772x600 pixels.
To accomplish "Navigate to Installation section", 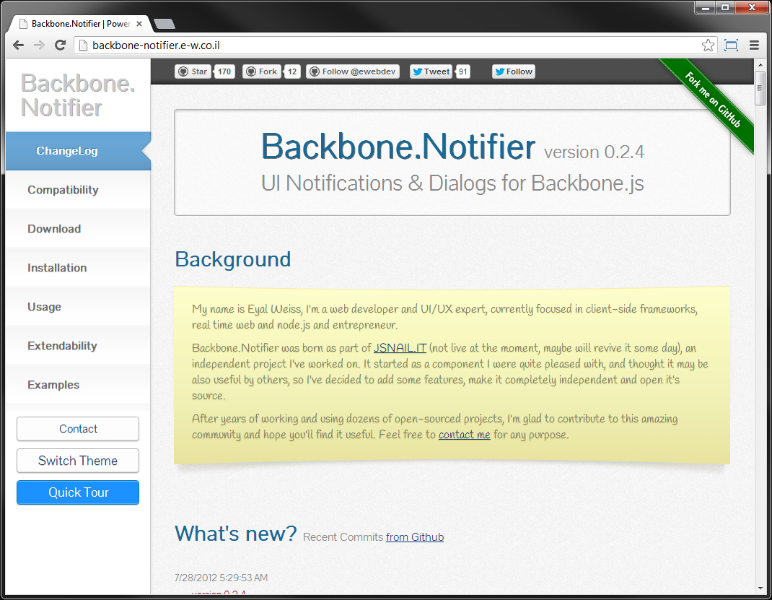I will pos(78,268).
